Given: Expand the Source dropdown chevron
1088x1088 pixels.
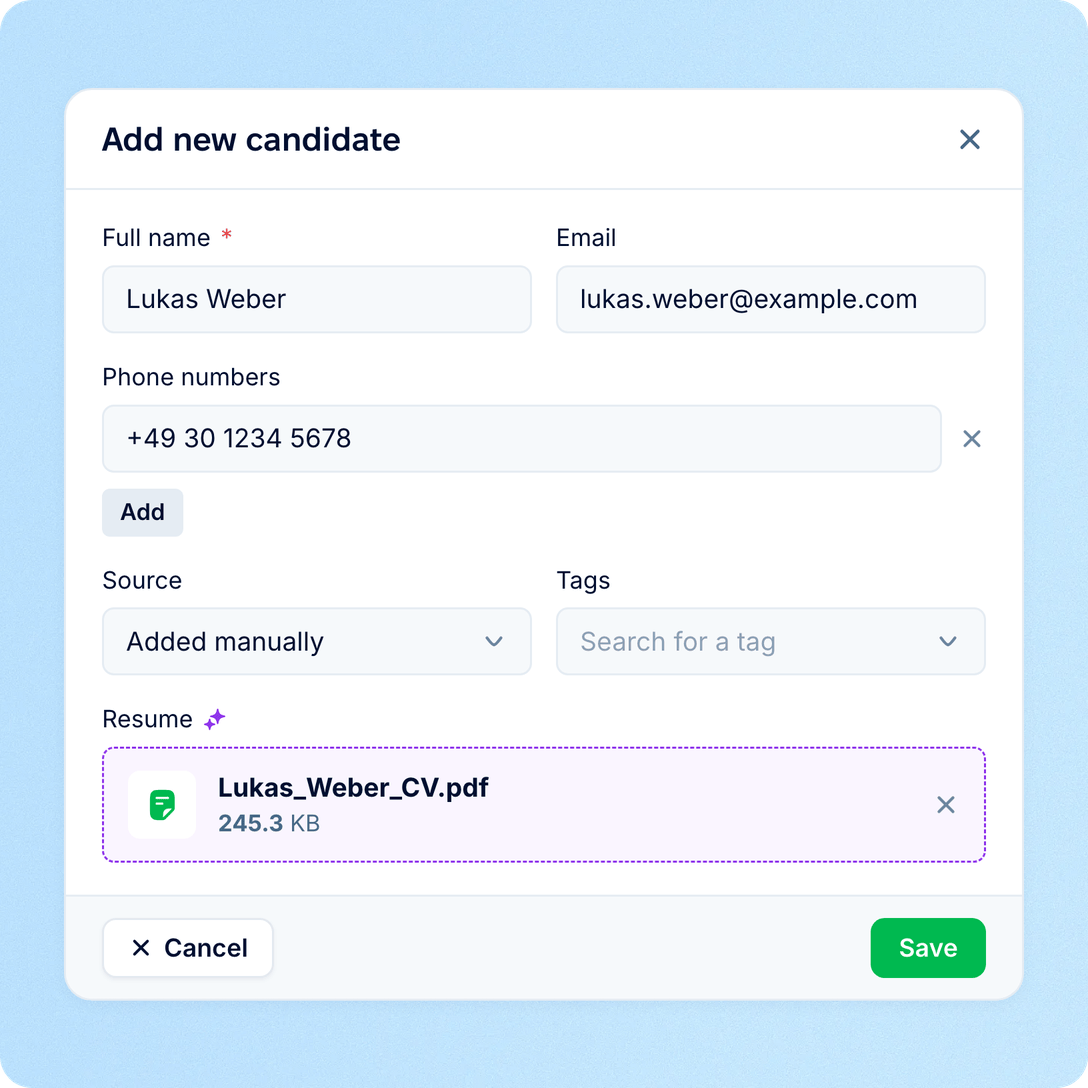Looking at the screenshot, I should [x=494, y=641].
